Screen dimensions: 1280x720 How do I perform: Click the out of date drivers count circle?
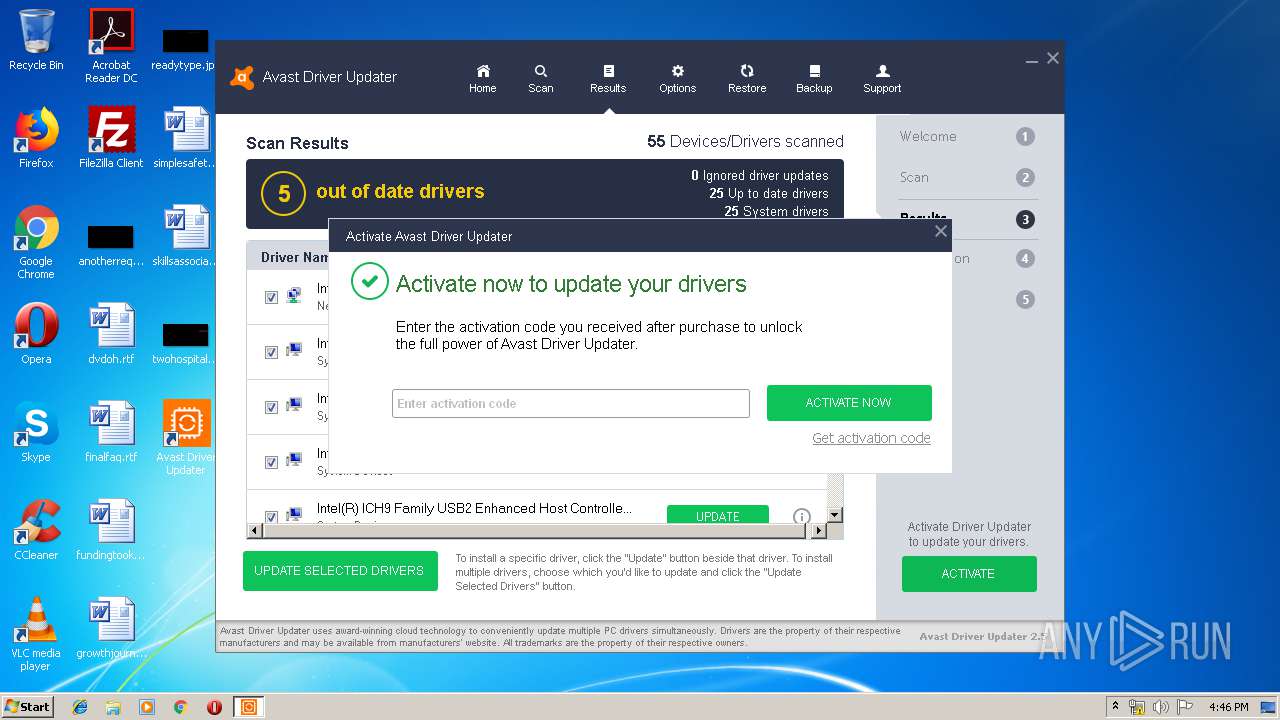click(x=283, y=194)
